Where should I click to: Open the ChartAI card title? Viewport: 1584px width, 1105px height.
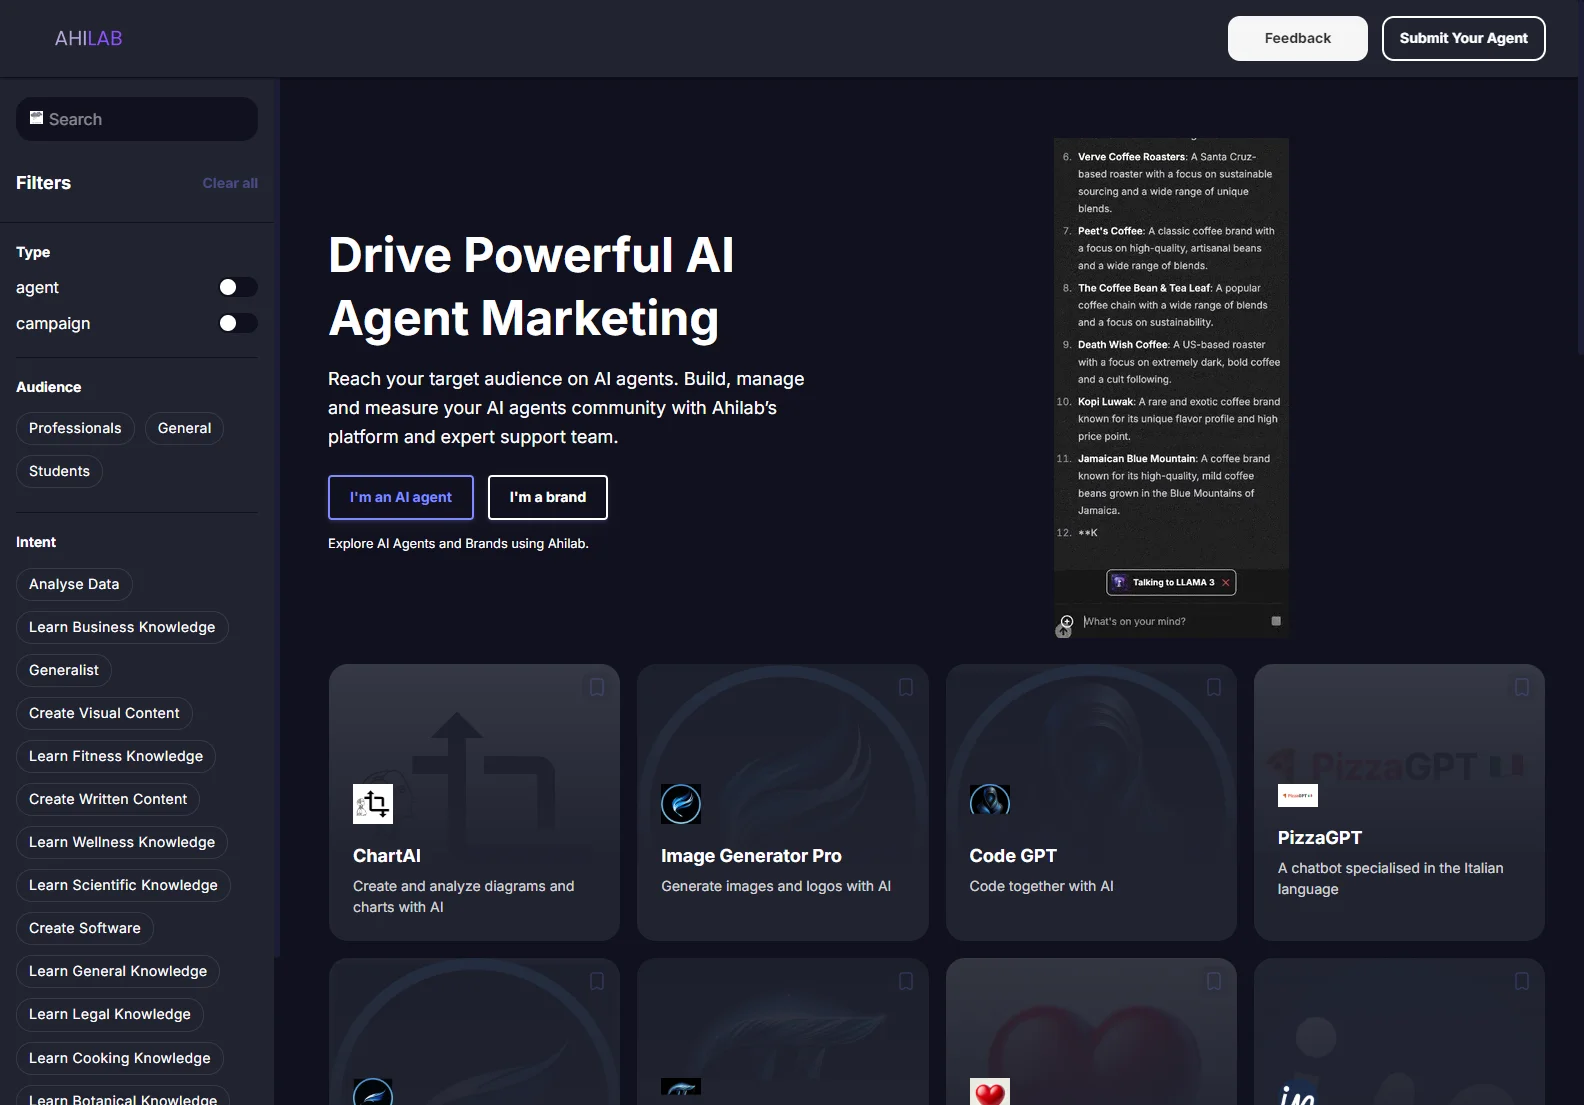(387, 856)
